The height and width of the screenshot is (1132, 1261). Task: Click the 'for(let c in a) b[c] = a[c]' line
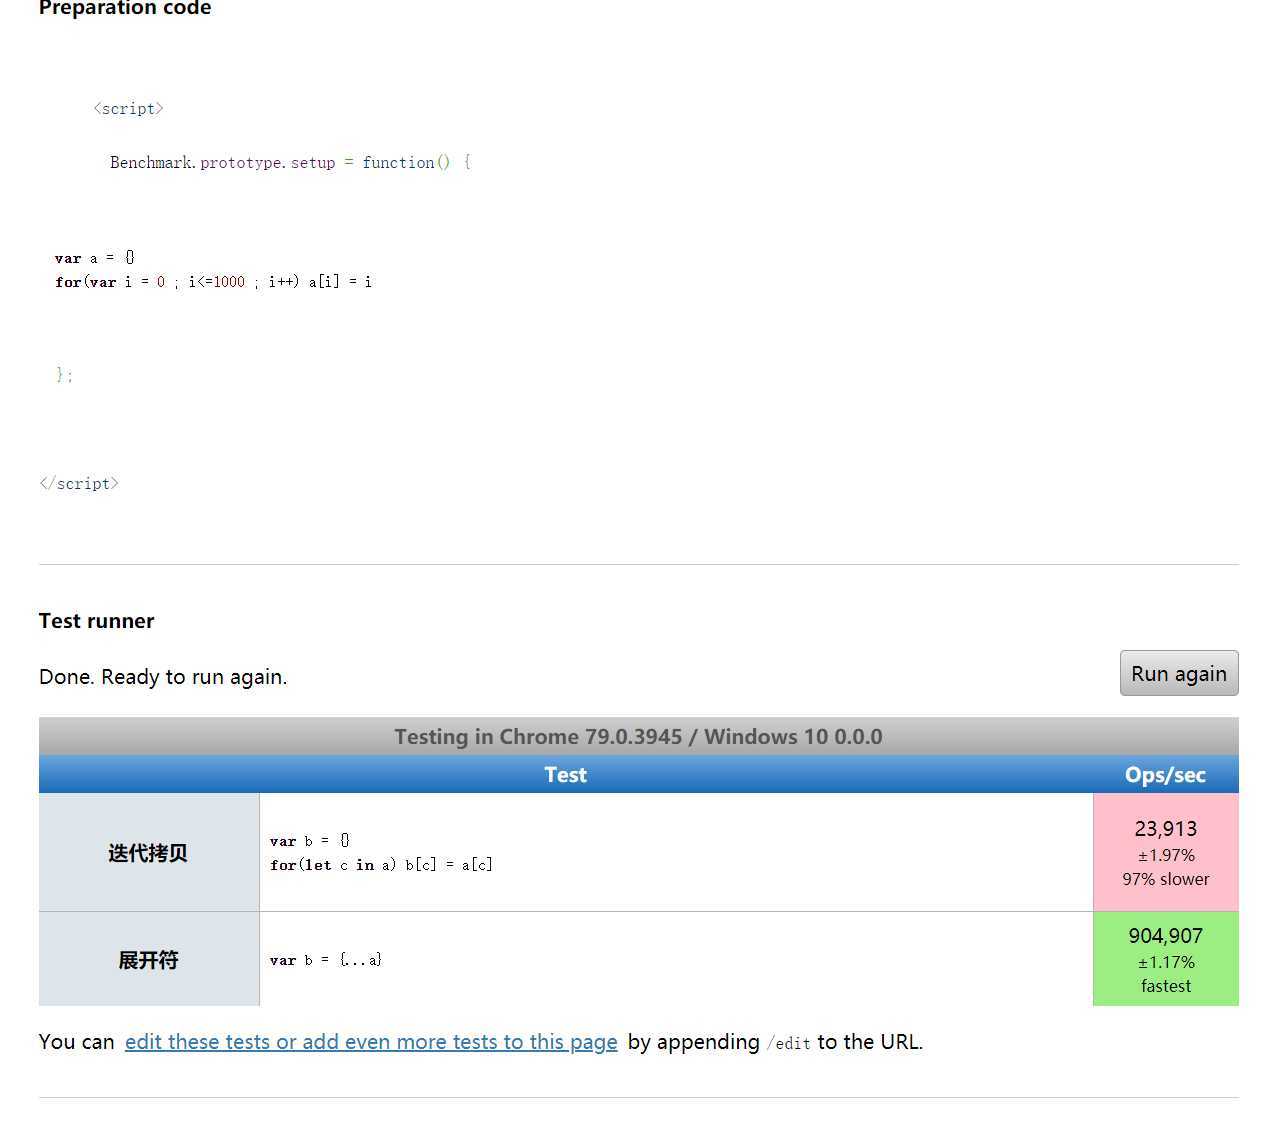[x=381, y=865]
